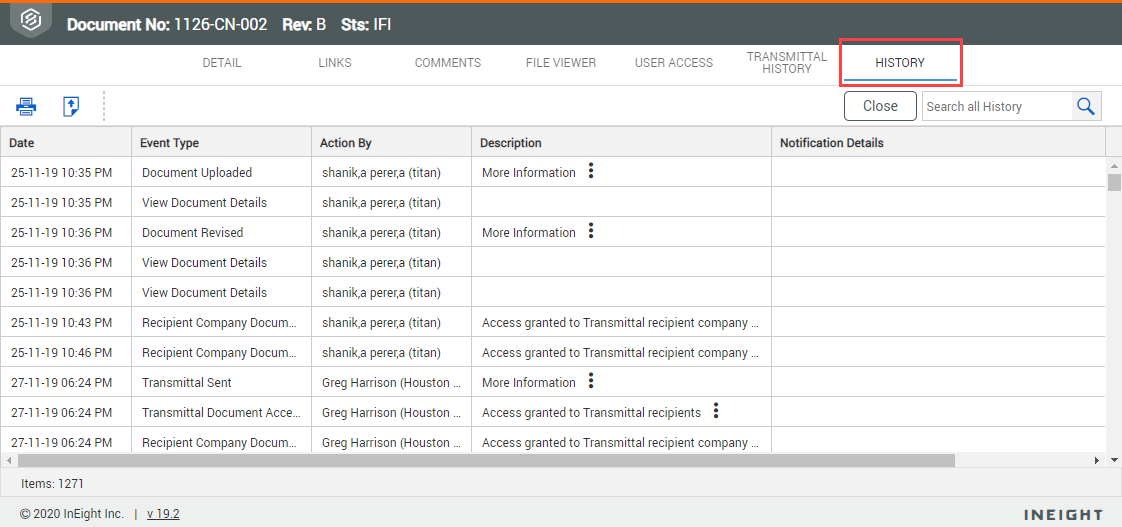Select the Transmittal Sent event cell
Image resolution: width=1122 pixels, height=527 pixels.
pyautogui.click(x=222, y=382)
